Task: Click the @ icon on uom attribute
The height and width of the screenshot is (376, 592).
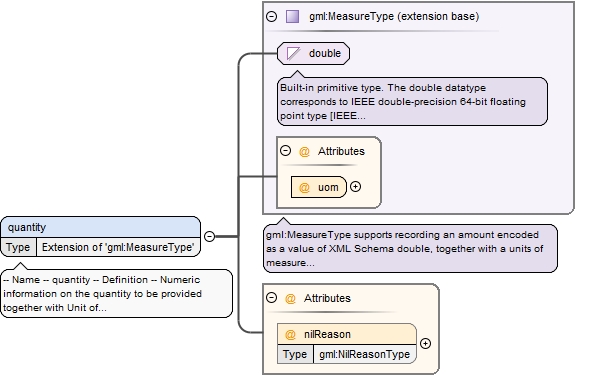Action: (x=304, y=187)
